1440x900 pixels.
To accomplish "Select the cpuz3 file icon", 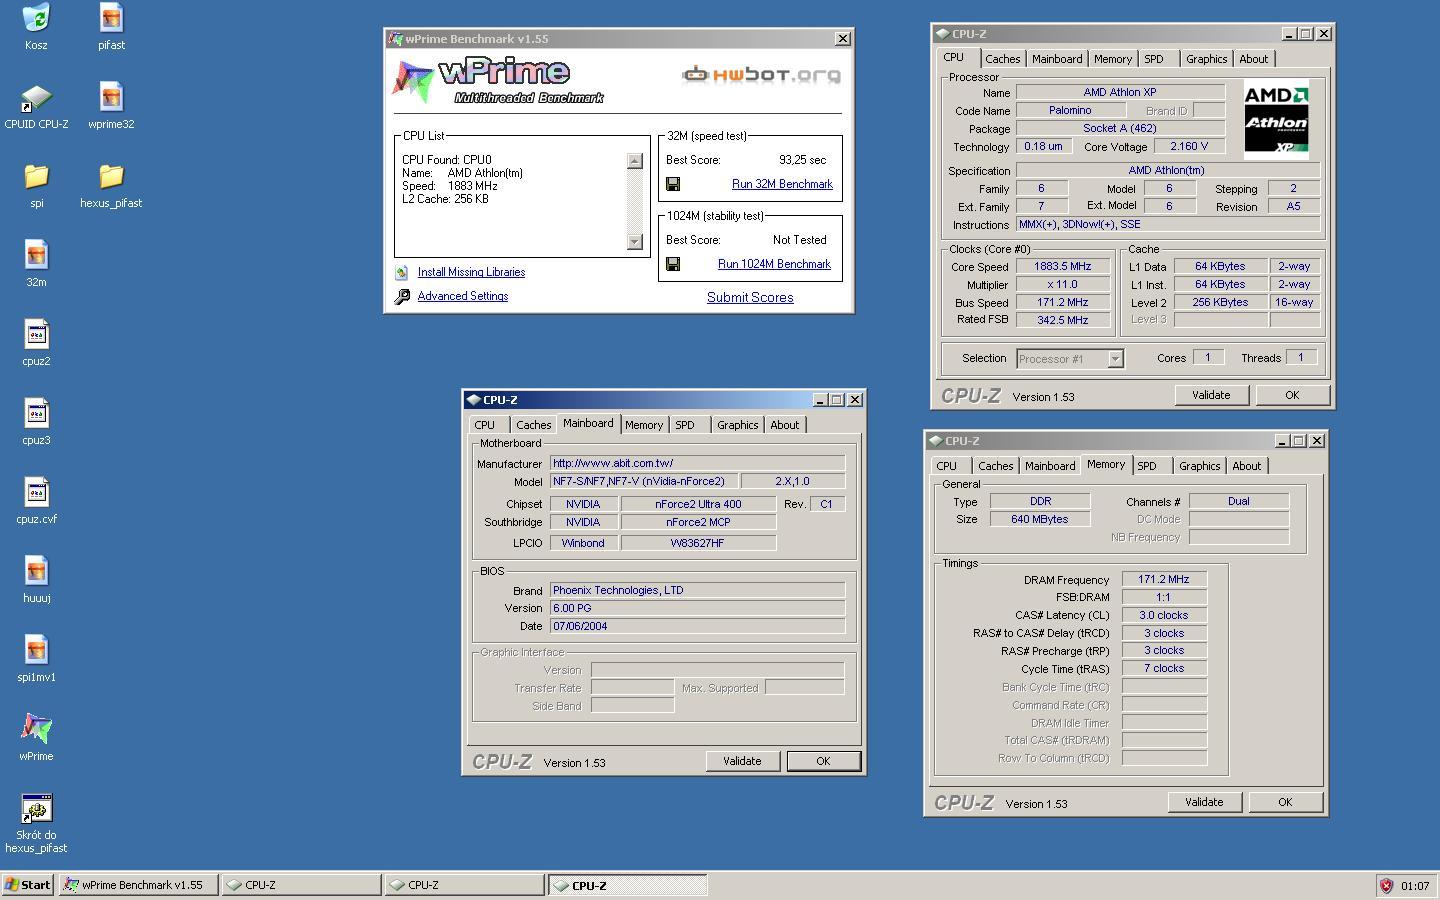I will (x=36, y=413).
